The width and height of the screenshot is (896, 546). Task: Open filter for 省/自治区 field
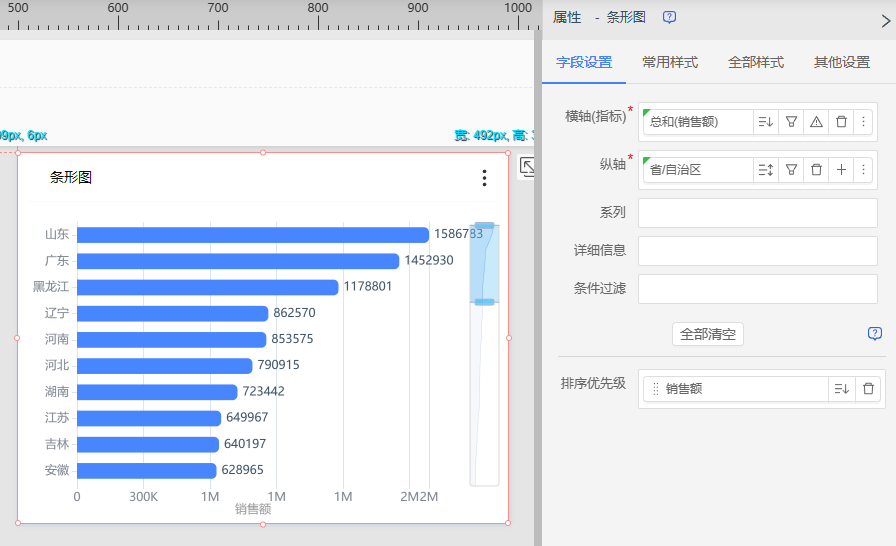[791, 170]
